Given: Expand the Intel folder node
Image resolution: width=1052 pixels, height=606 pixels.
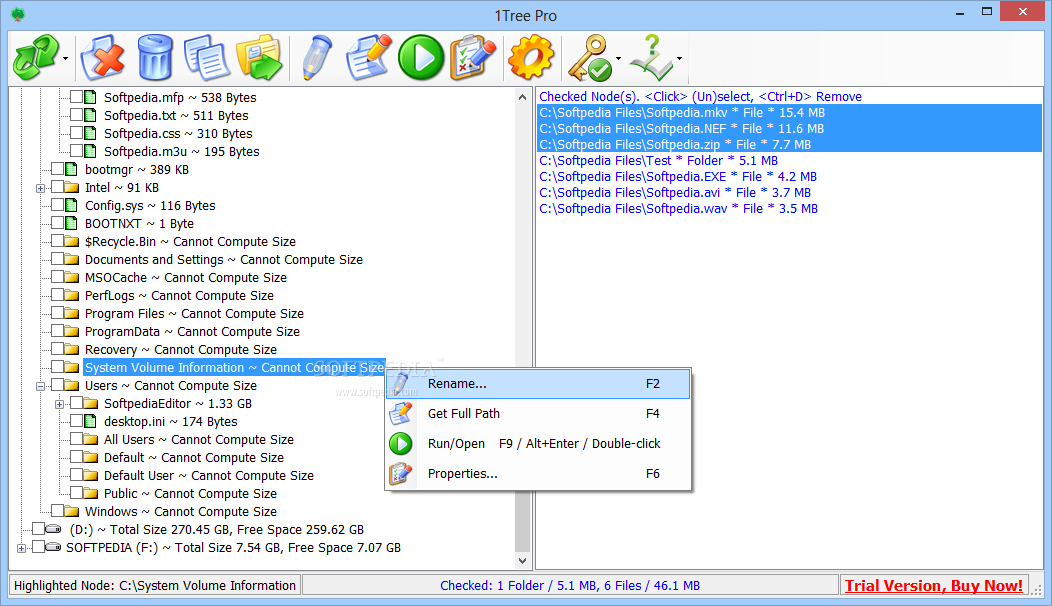Looking at the screenshot, I should coord(40,189).
